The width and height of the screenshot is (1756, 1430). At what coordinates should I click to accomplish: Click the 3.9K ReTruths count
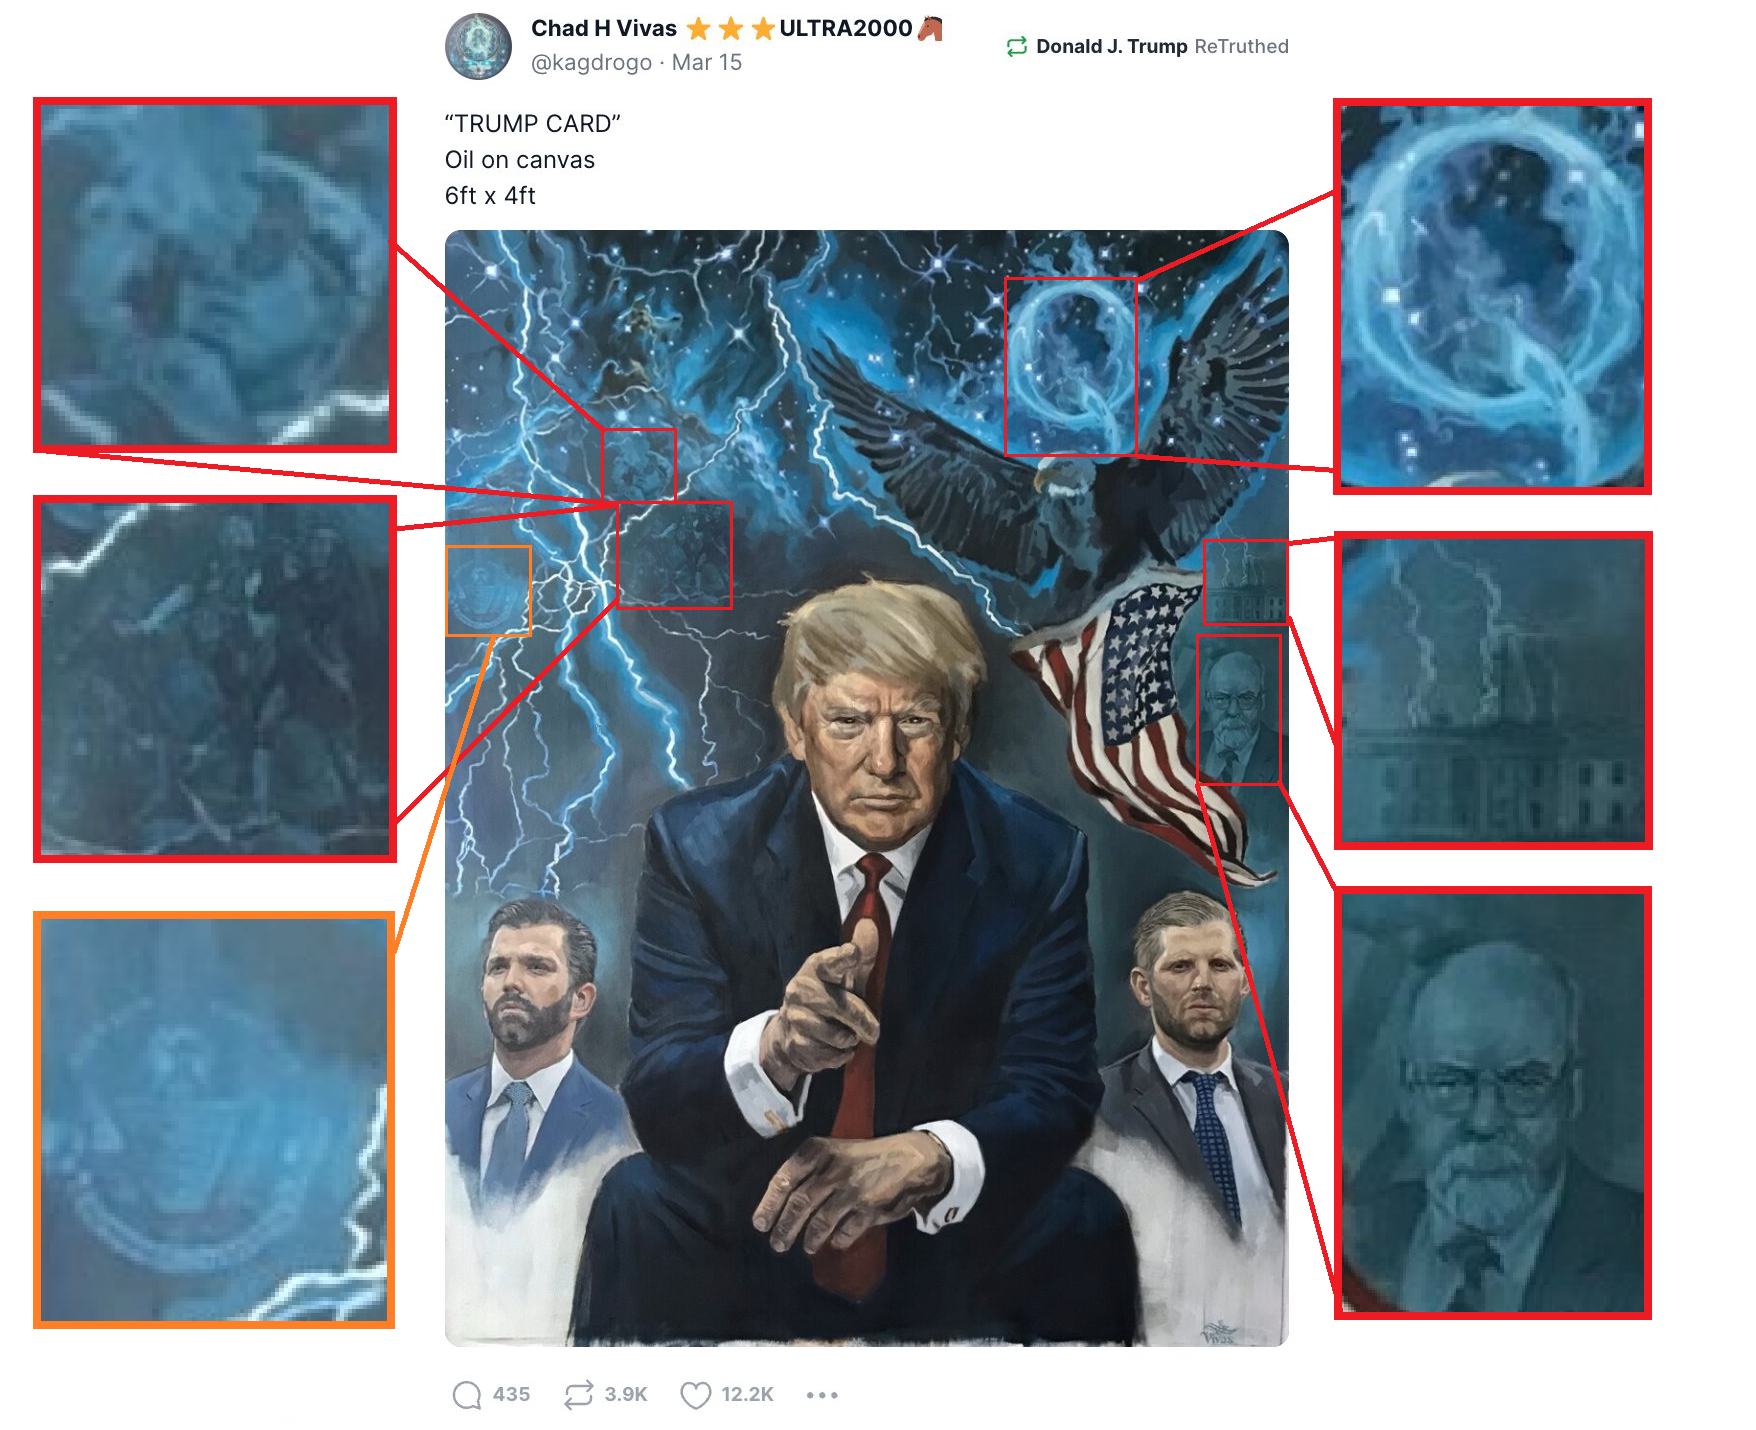tap(626, 1394)
